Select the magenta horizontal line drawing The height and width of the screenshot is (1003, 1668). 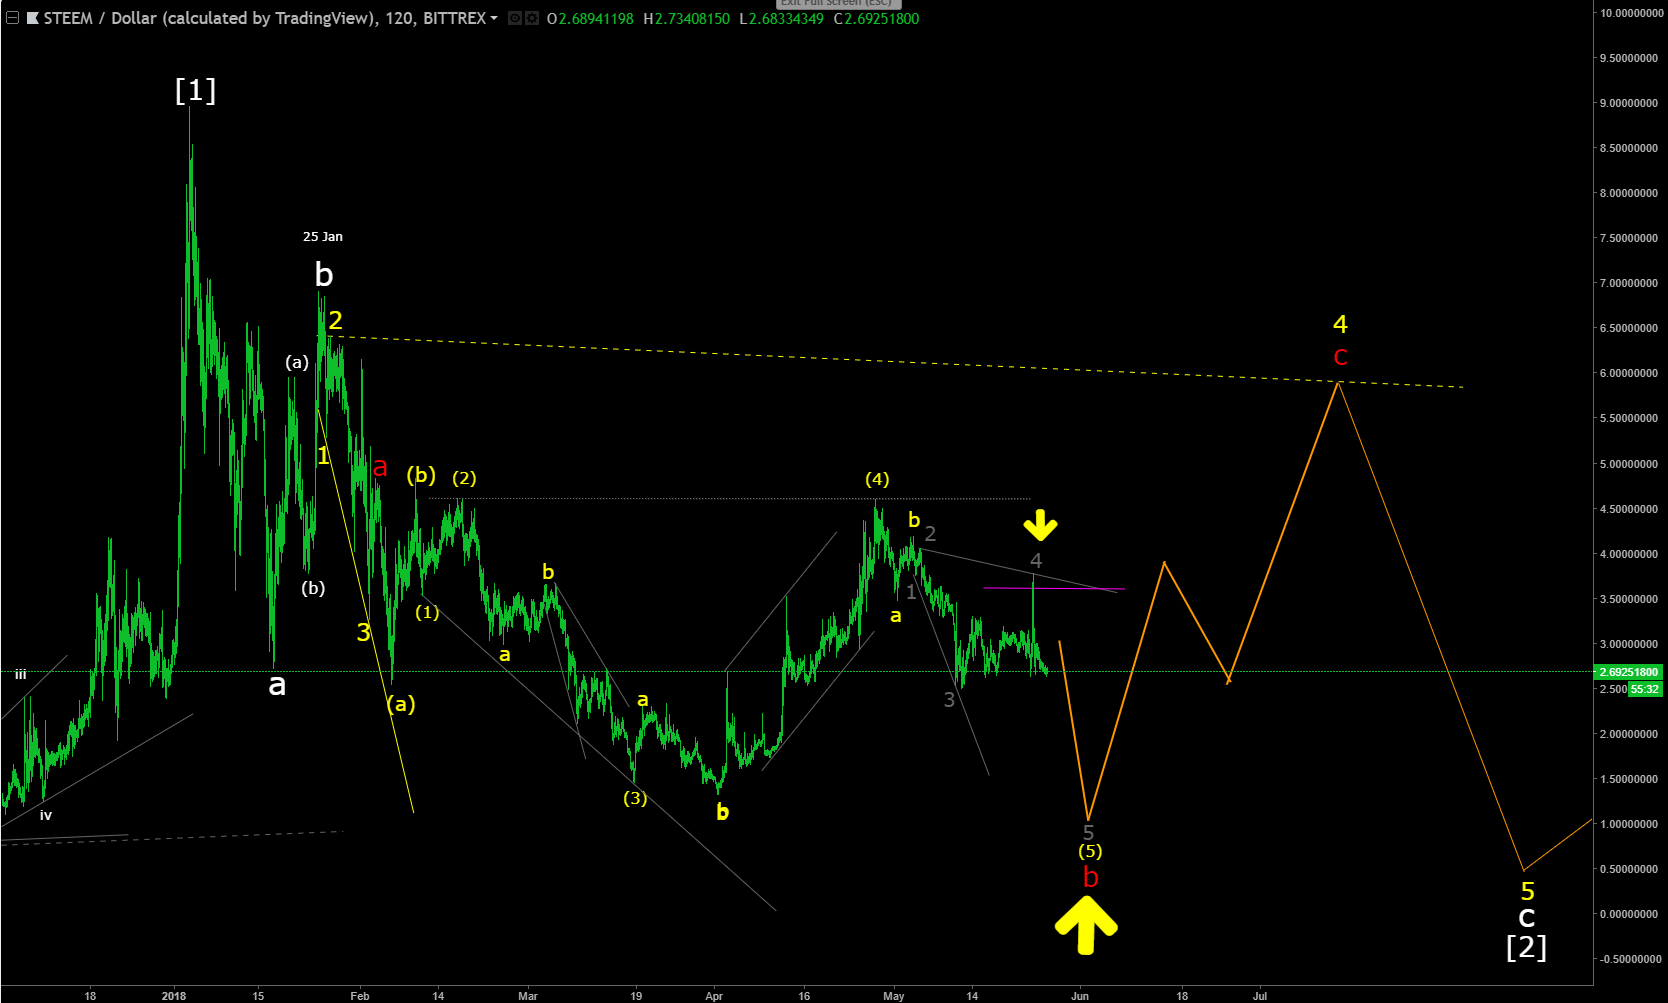click(x=1054, y=589)
